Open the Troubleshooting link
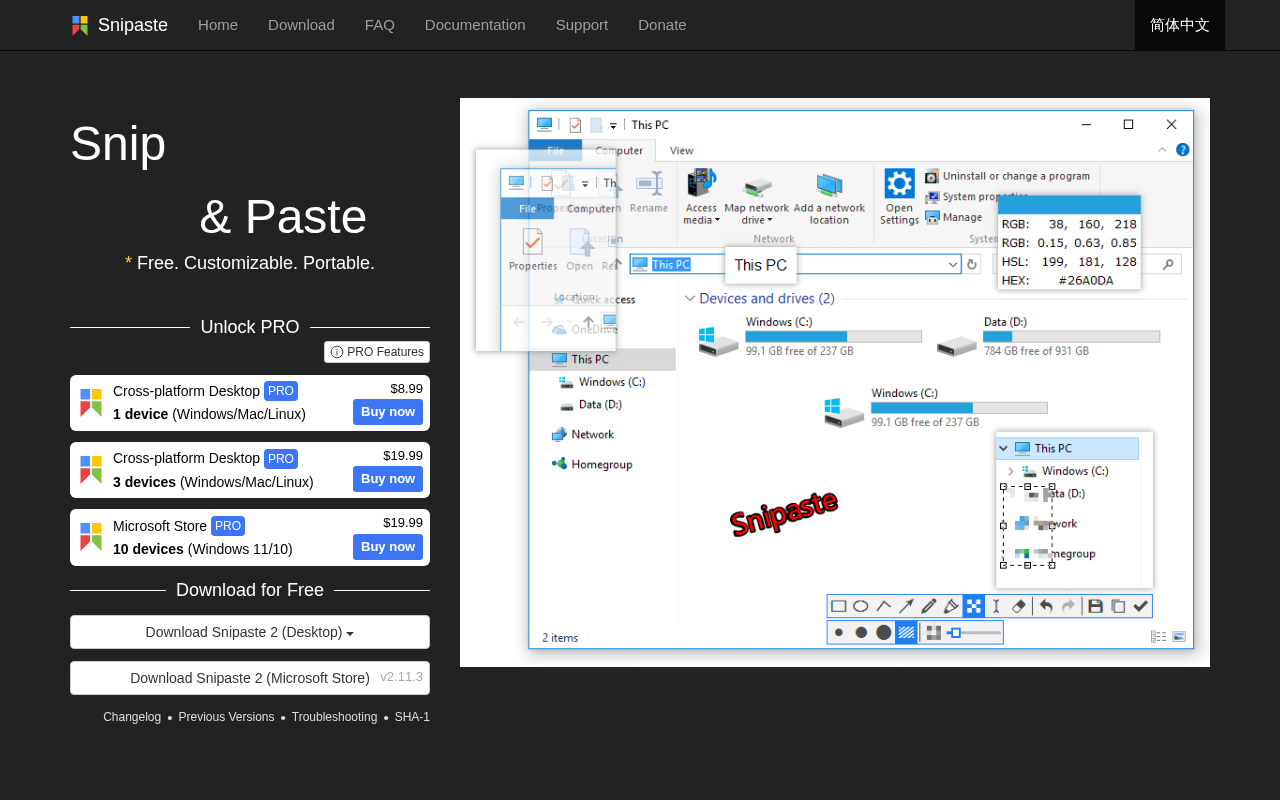The width and height of the screenshot is (1280, 800). pyautogui.click(x=334, y=717)
